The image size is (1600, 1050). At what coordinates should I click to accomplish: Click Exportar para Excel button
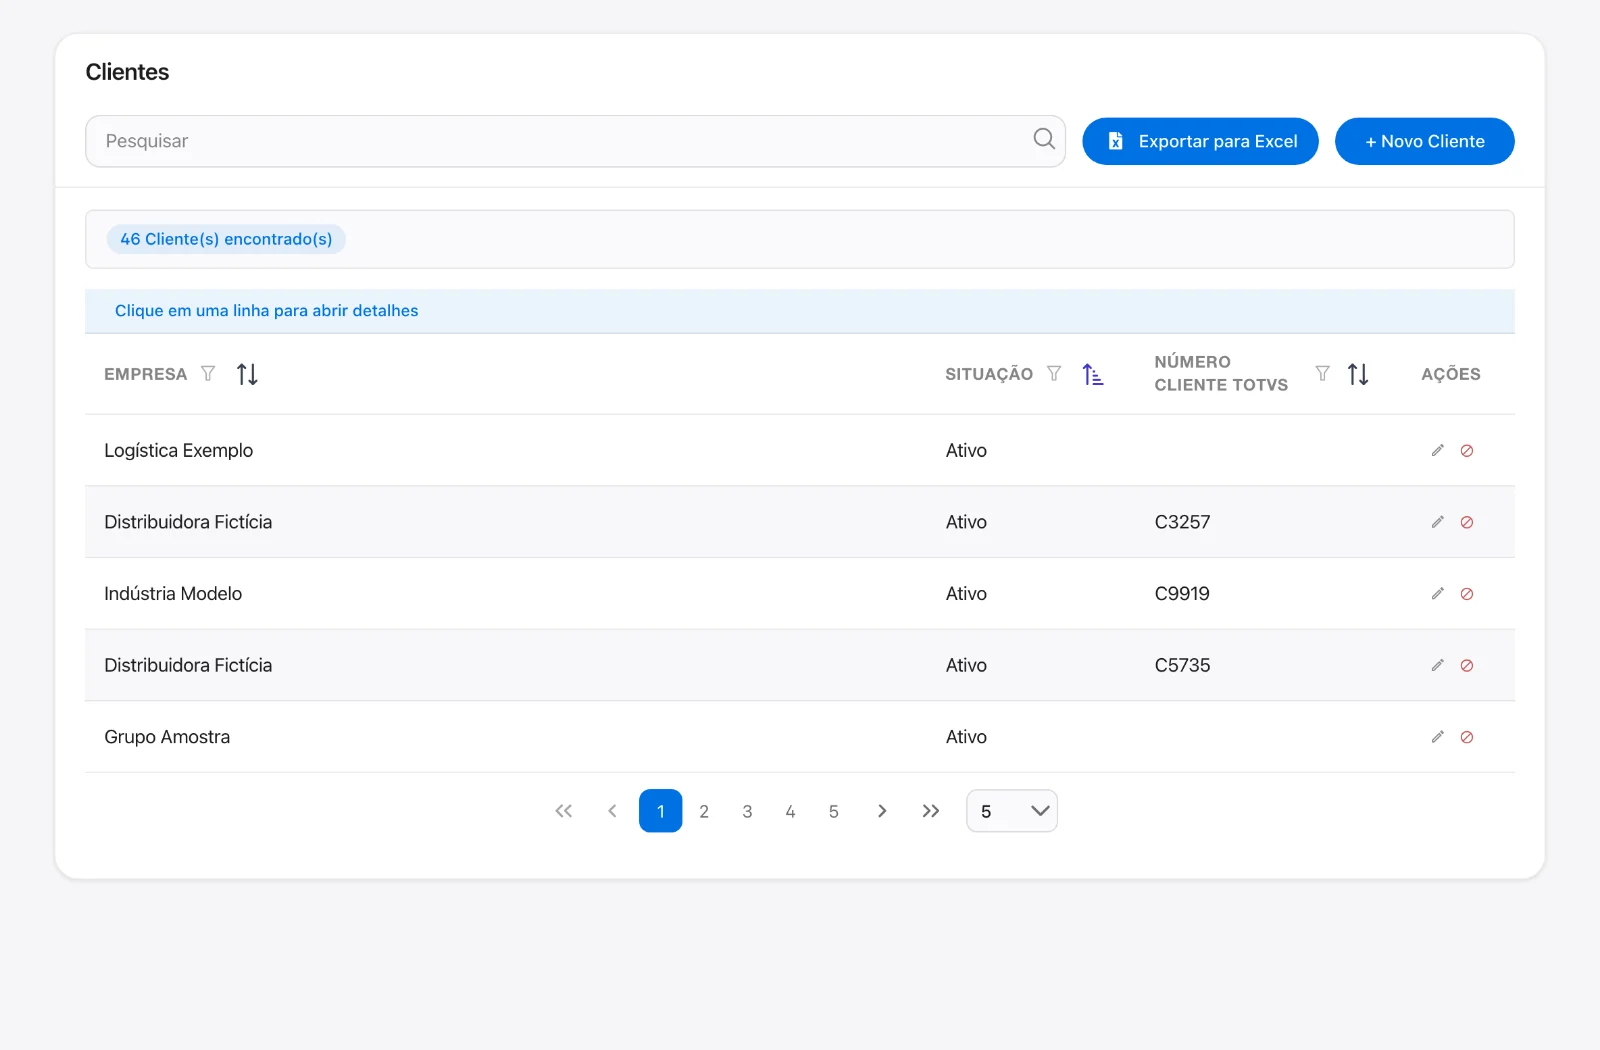(1200, 141)
